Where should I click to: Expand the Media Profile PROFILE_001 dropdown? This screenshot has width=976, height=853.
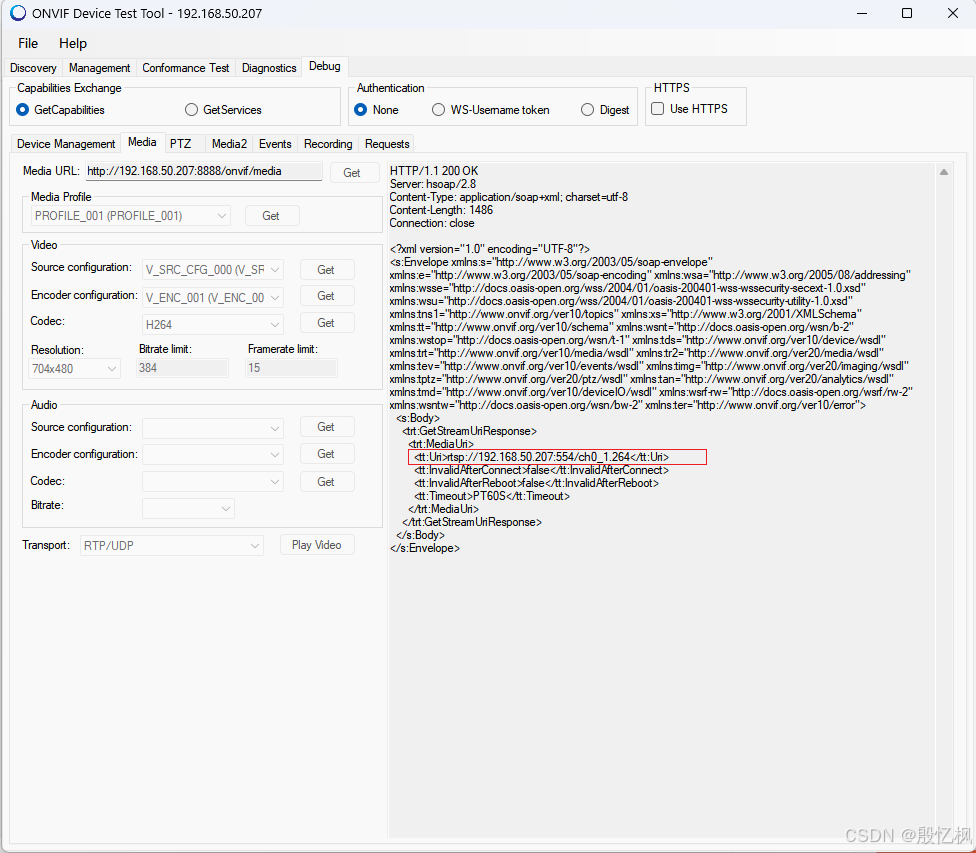coord(130,216)
